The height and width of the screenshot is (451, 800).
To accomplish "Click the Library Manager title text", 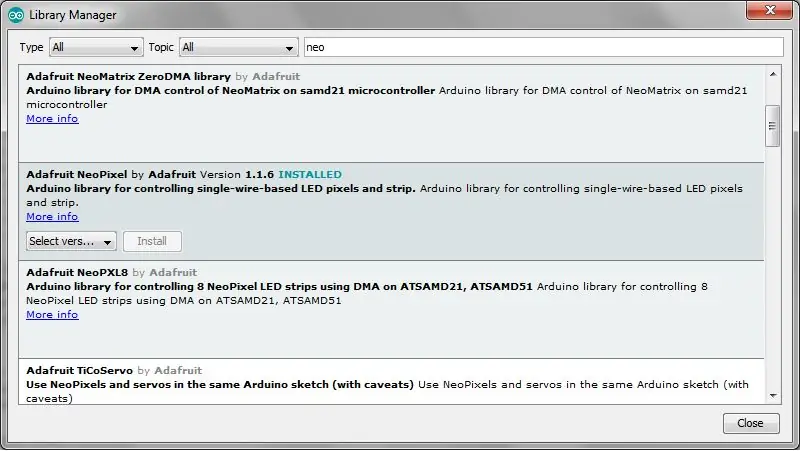I will point(72,15).
